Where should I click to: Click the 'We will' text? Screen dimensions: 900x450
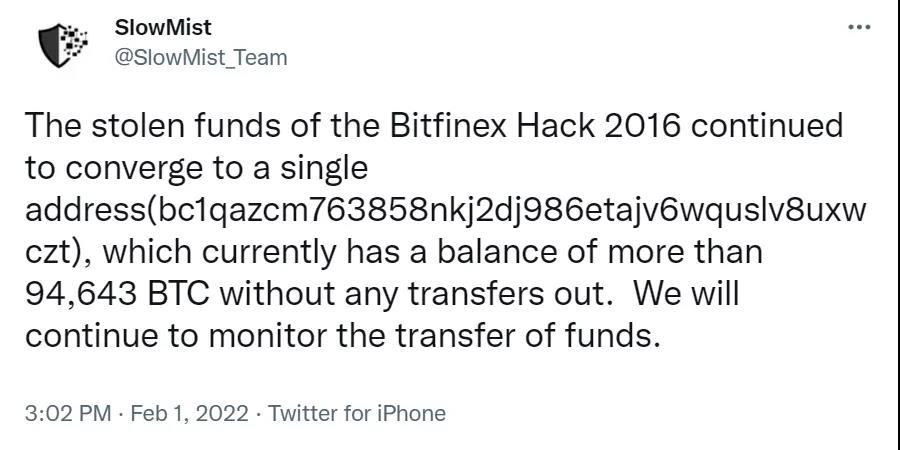click(686, 294)
